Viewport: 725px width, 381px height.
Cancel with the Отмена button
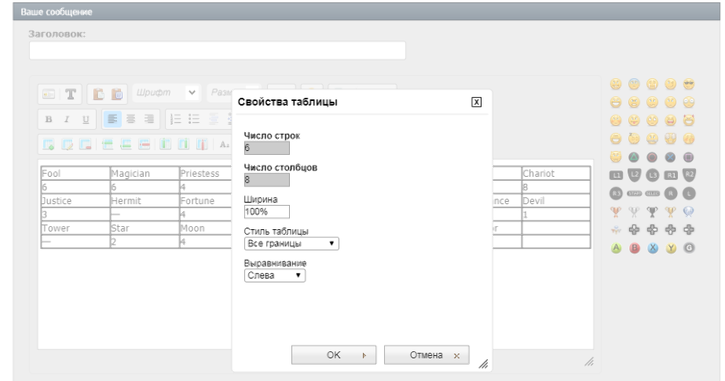[426, 355]
